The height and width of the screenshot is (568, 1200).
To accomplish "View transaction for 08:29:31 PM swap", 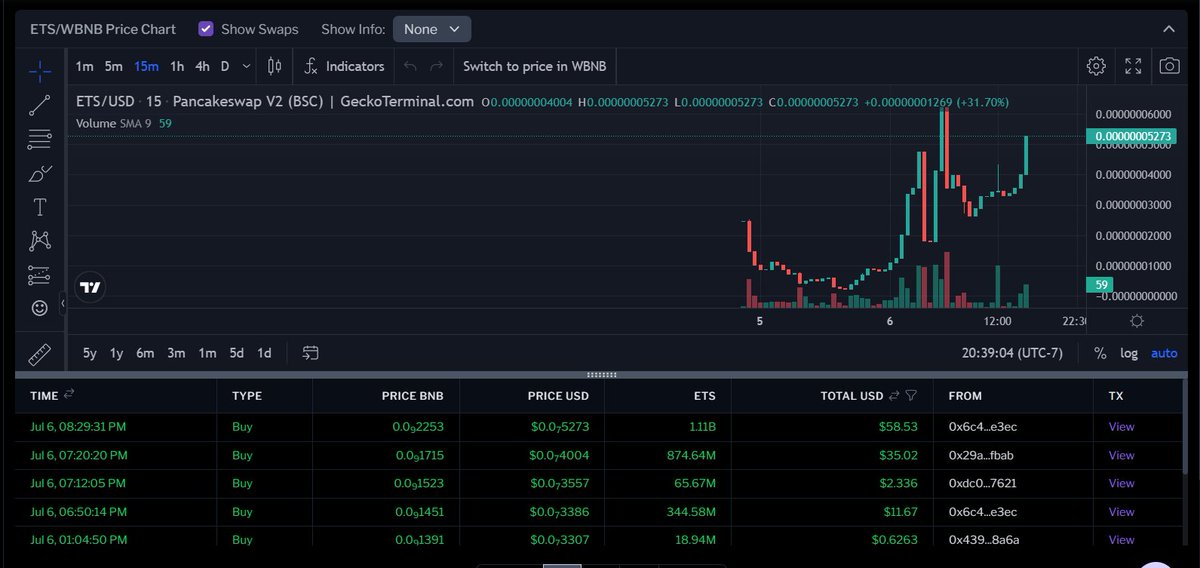I will click(x=1121, y=426).
